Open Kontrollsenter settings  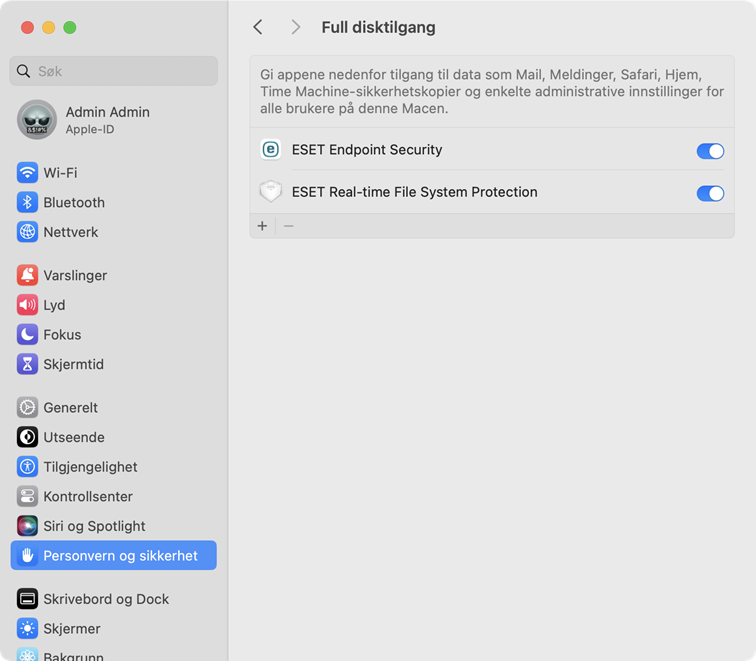pyautogui.click(x=88, y=496)
